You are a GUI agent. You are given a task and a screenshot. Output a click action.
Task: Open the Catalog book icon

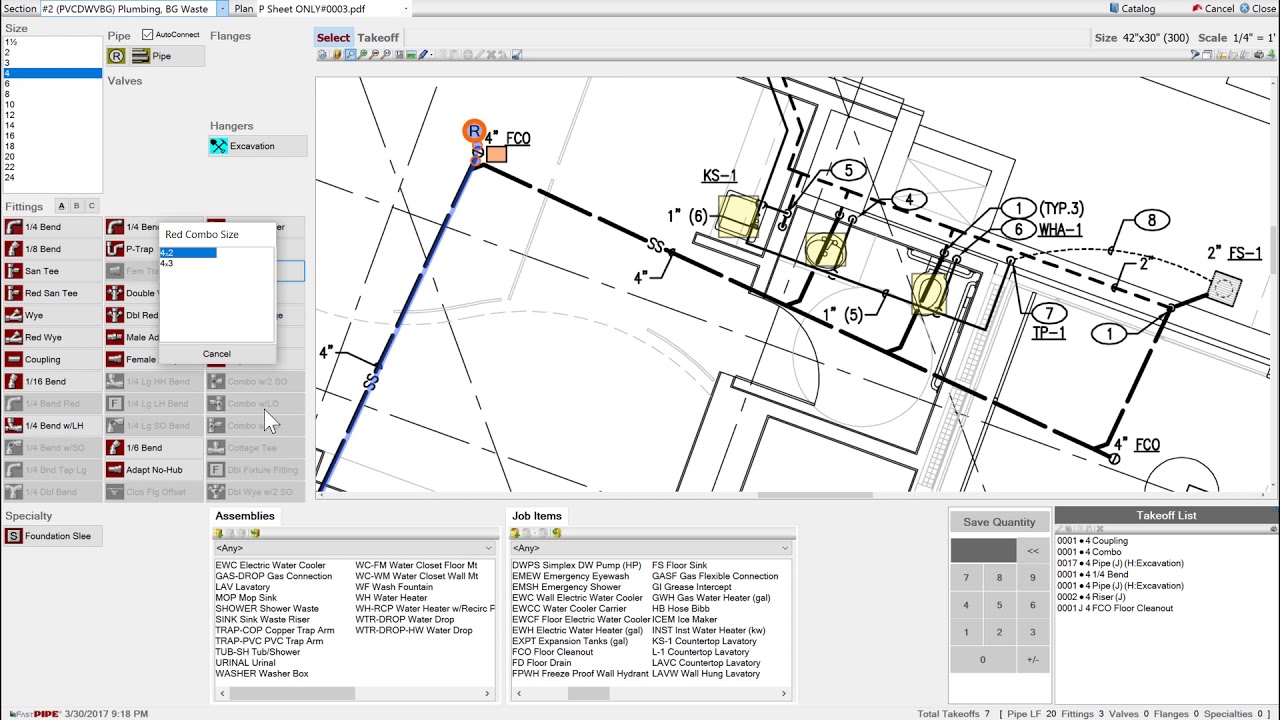[1114, 8]
